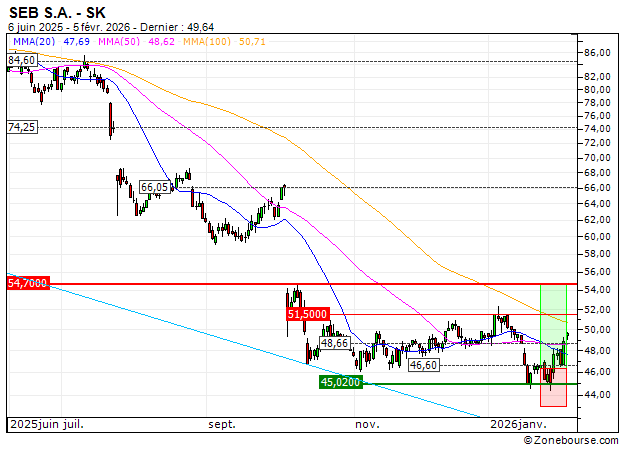Click the red stop-loss zone rectangle
625x450 pixels.
point(553,388)
